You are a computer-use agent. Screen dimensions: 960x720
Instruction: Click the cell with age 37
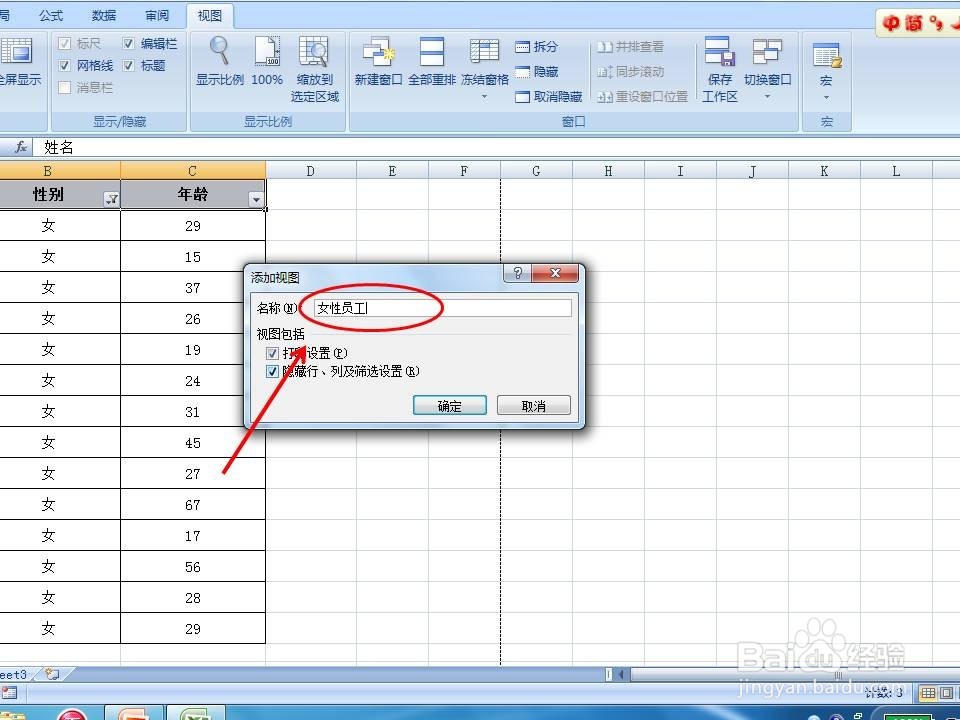(x=193, y=288)
